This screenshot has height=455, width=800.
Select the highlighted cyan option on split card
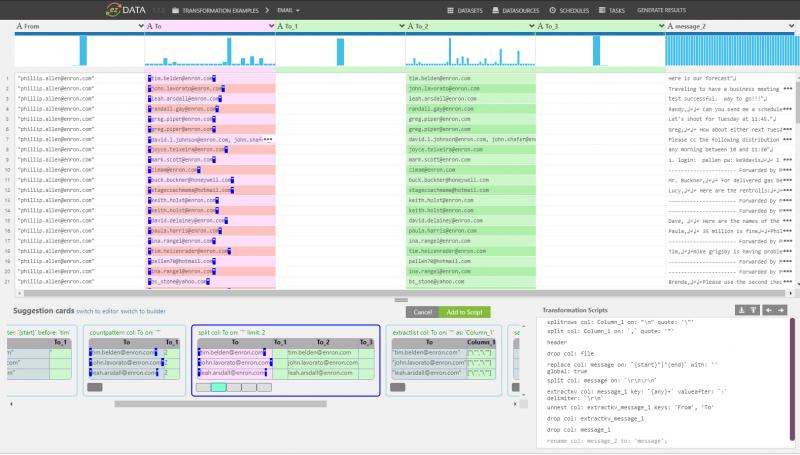point(219,386)
